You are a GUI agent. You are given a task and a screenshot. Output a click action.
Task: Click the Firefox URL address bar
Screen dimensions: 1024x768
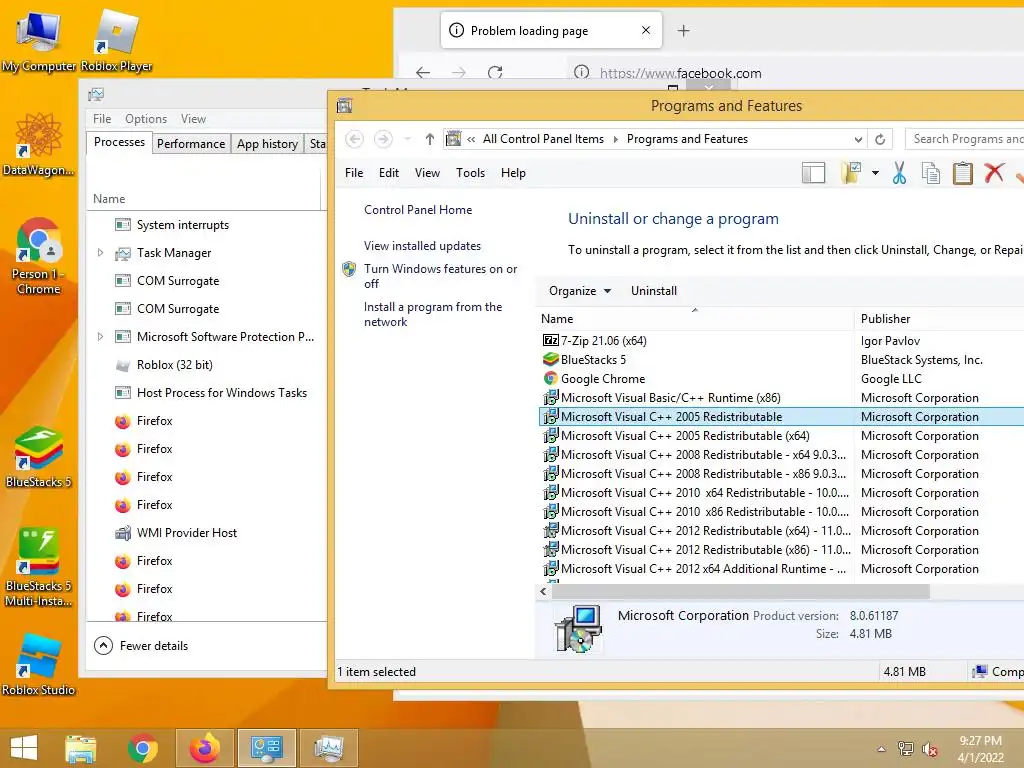pyautogui.click(x=795, y=72)
